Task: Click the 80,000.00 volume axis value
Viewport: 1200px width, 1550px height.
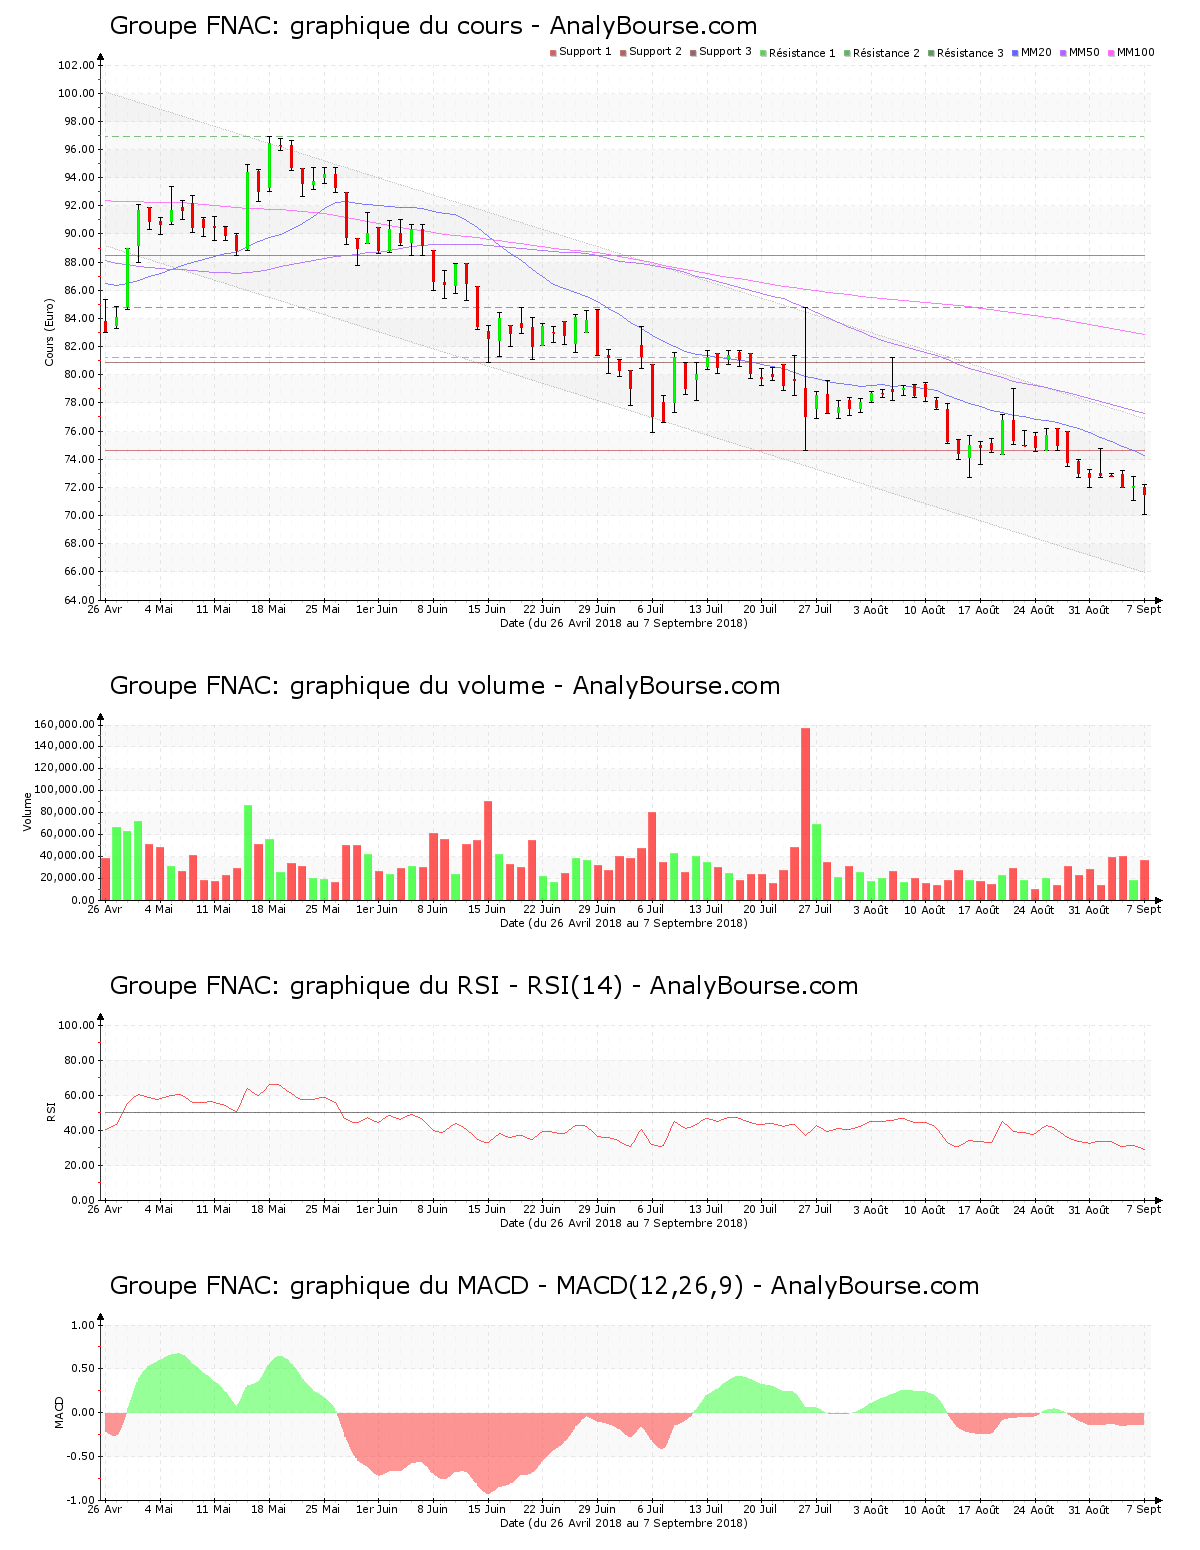Action: pos(67,812)
